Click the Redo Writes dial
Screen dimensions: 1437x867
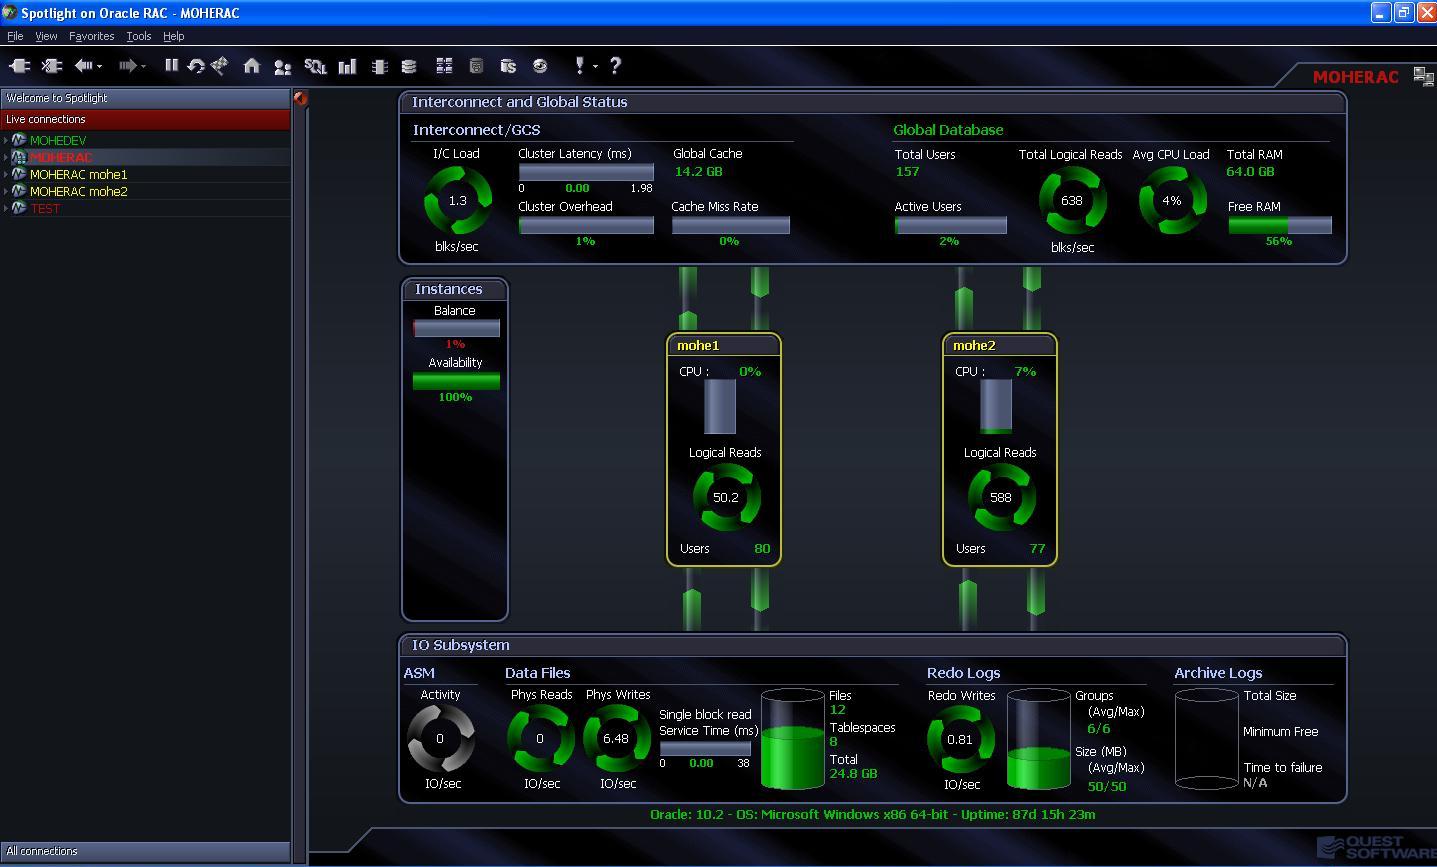pyautogui.click(x=960, y=739)
